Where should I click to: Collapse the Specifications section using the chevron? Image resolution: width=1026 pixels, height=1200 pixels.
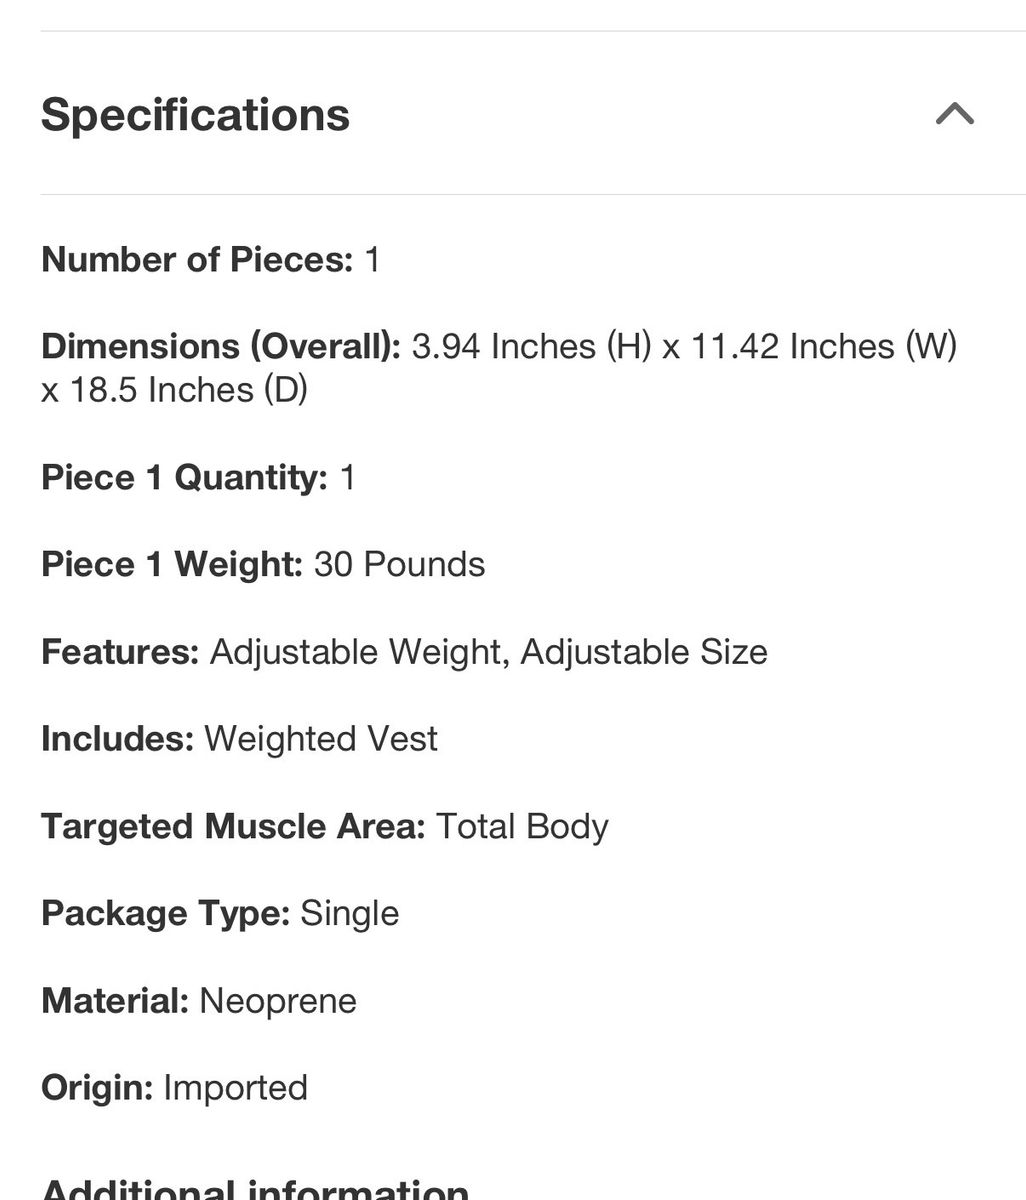pos(954,114)
